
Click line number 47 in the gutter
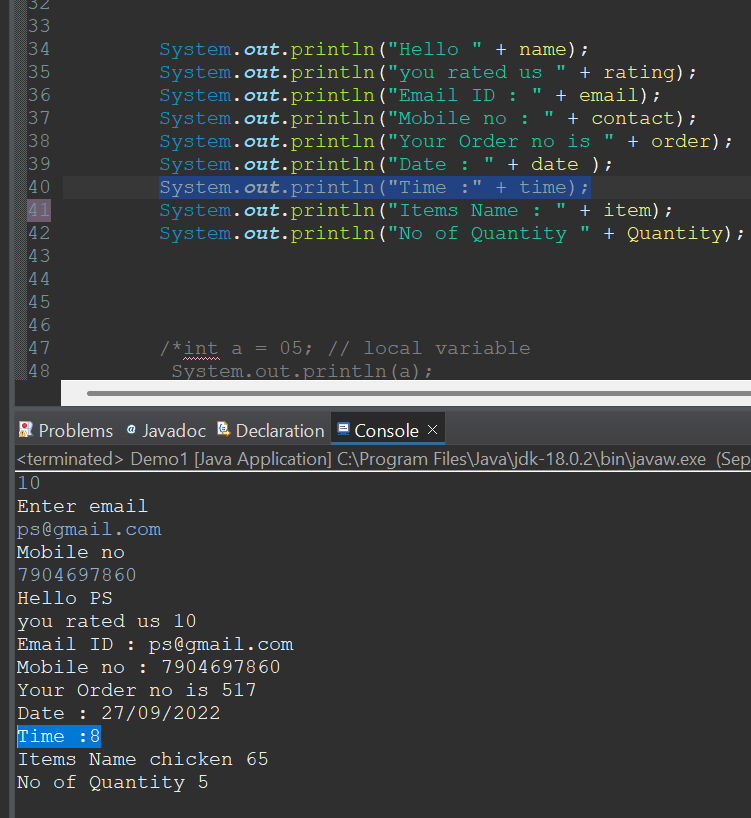click(x=39, y=348)
